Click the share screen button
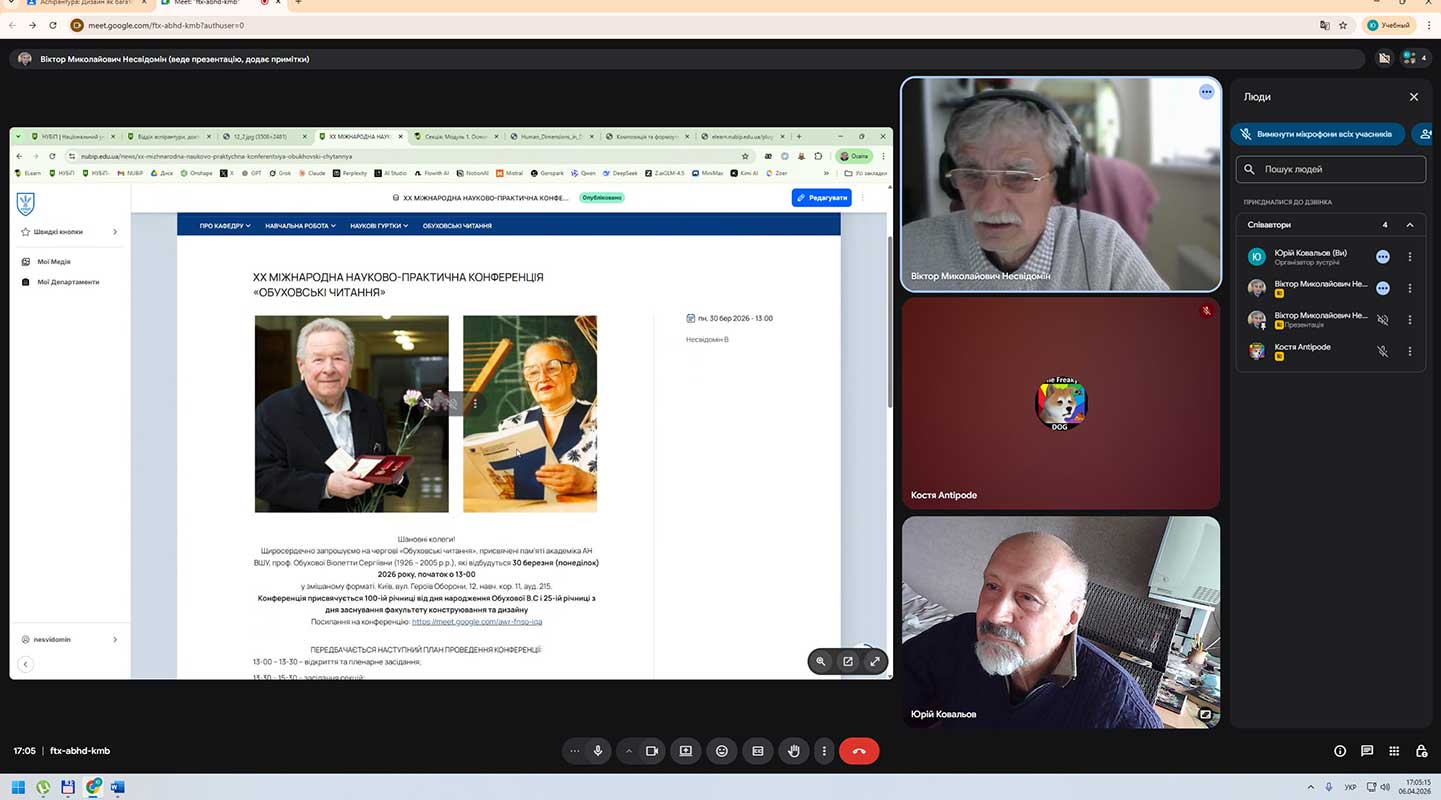This screenshot has width=1441, height=800. point(686,751)
